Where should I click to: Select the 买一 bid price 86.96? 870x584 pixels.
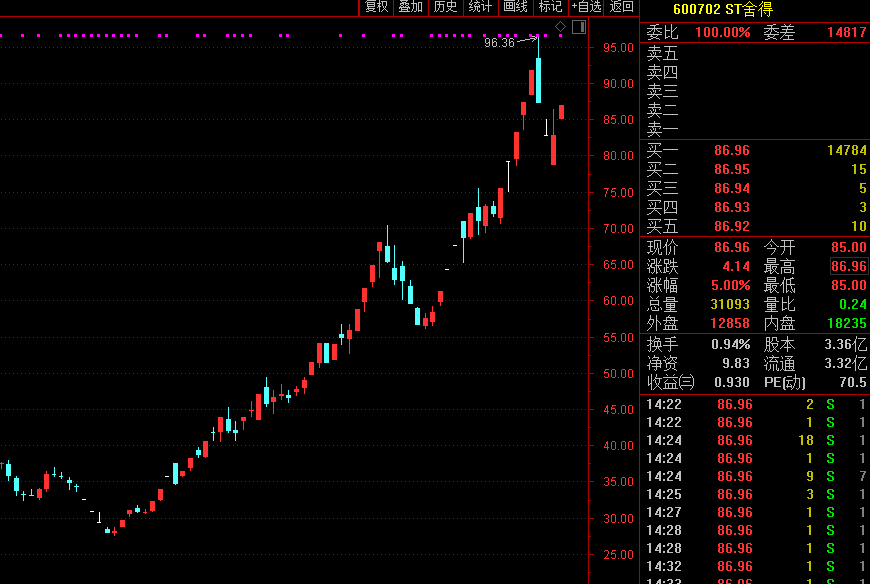(732, 151)
